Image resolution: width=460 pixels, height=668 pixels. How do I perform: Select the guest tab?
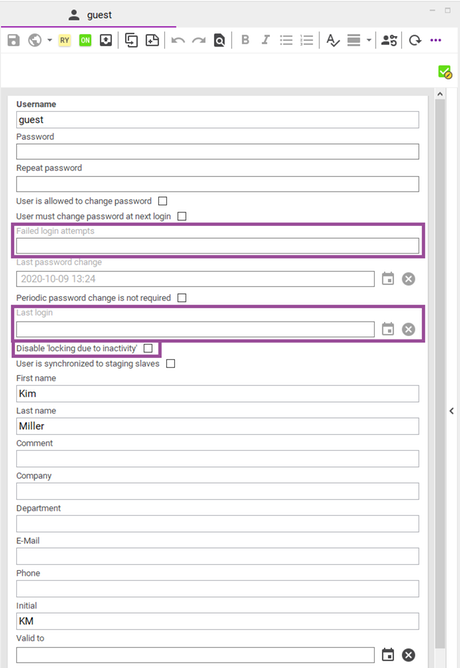[89, 15]
